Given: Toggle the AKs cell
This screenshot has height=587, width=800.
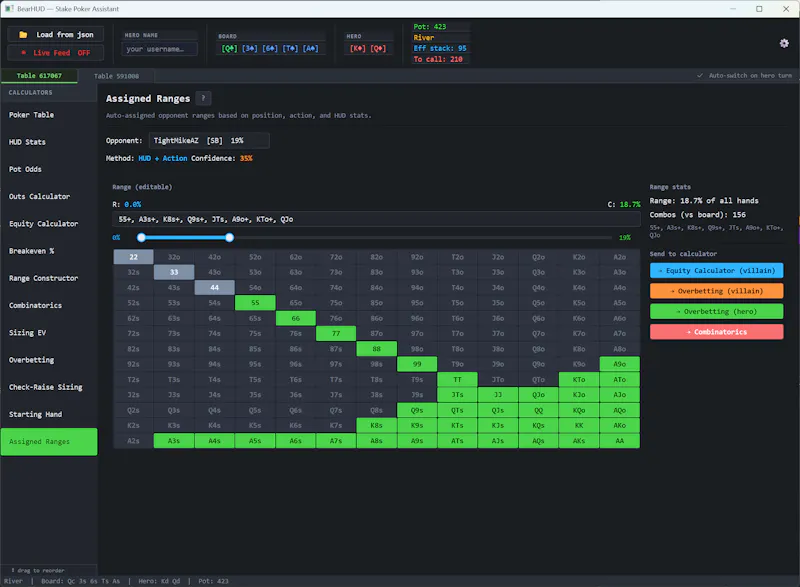Looking at the screenshot, I should (x=579, y=441).
